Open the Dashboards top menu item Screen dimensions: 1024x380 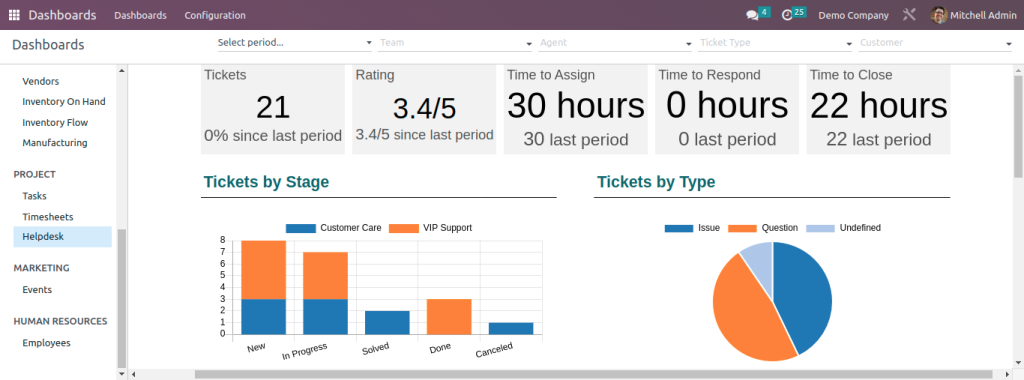(x=140, y=15)
